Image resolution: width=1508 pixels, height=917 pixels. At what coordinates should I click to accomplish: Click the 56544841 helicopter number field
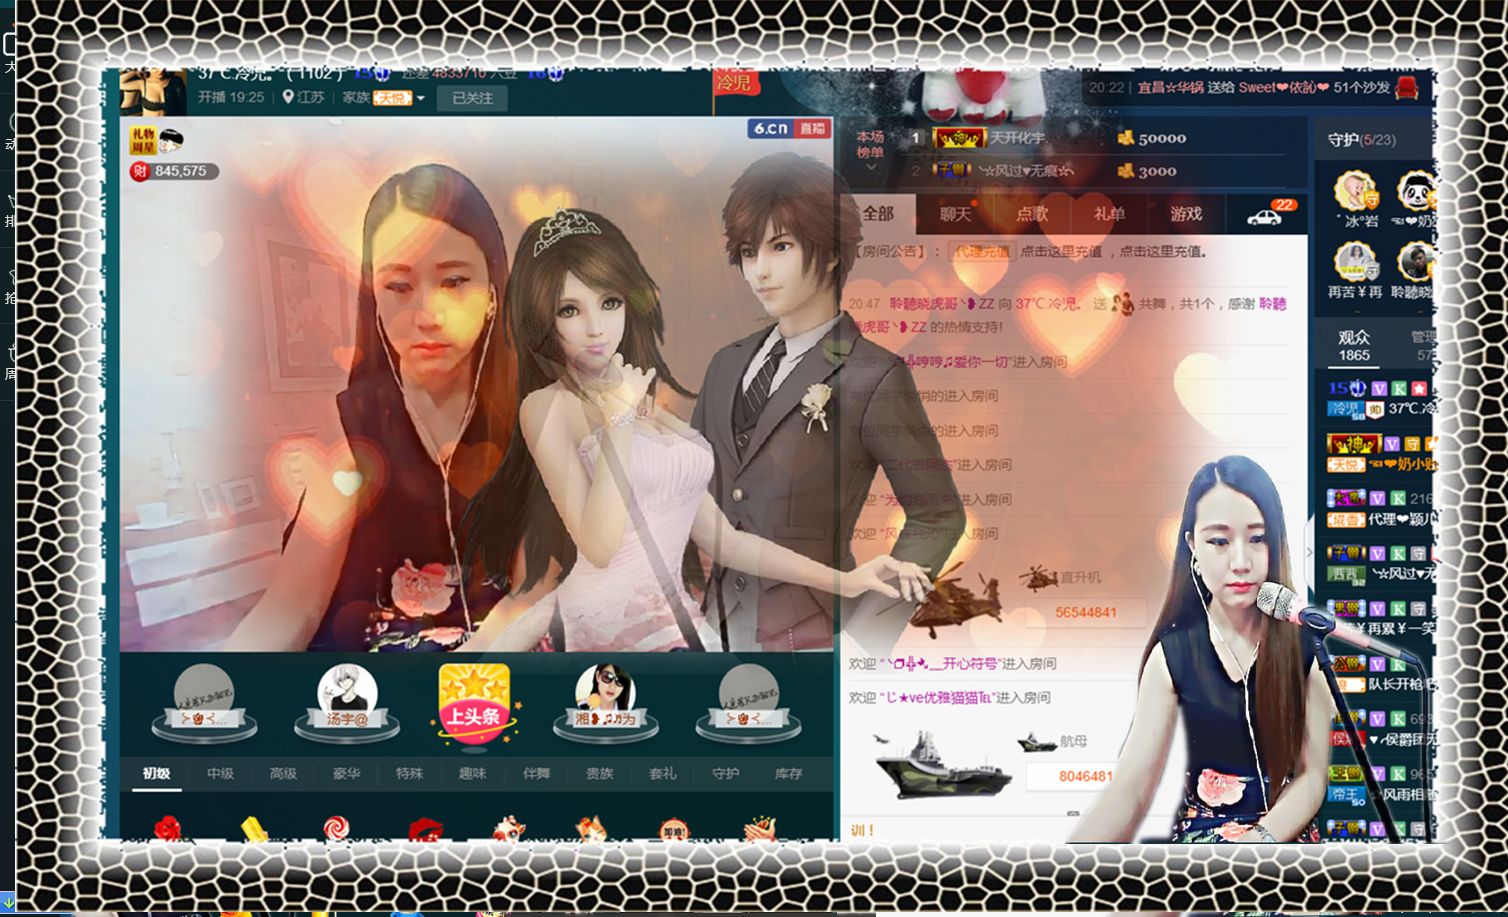[1085, 612]
